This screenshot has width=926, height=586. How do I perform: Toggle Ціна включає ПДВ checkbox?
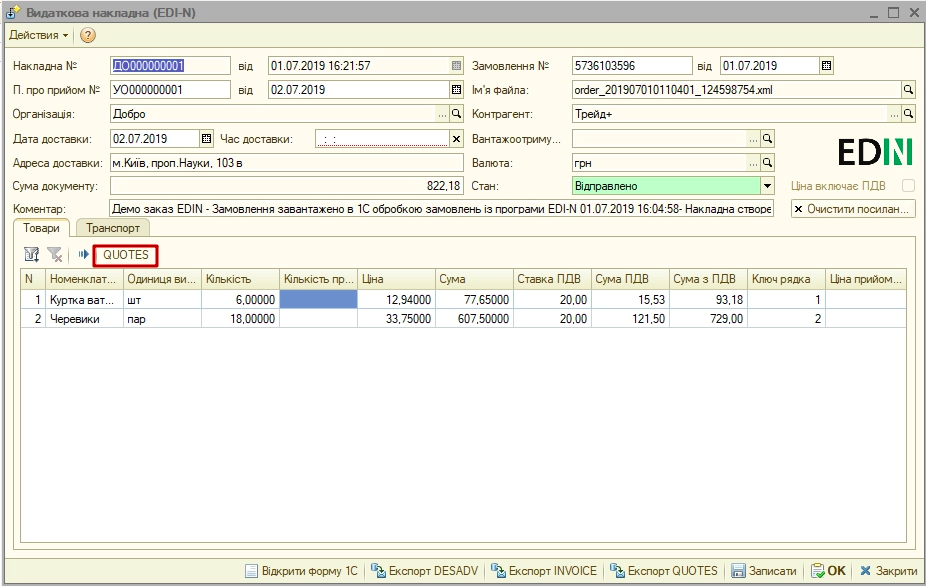908,186
